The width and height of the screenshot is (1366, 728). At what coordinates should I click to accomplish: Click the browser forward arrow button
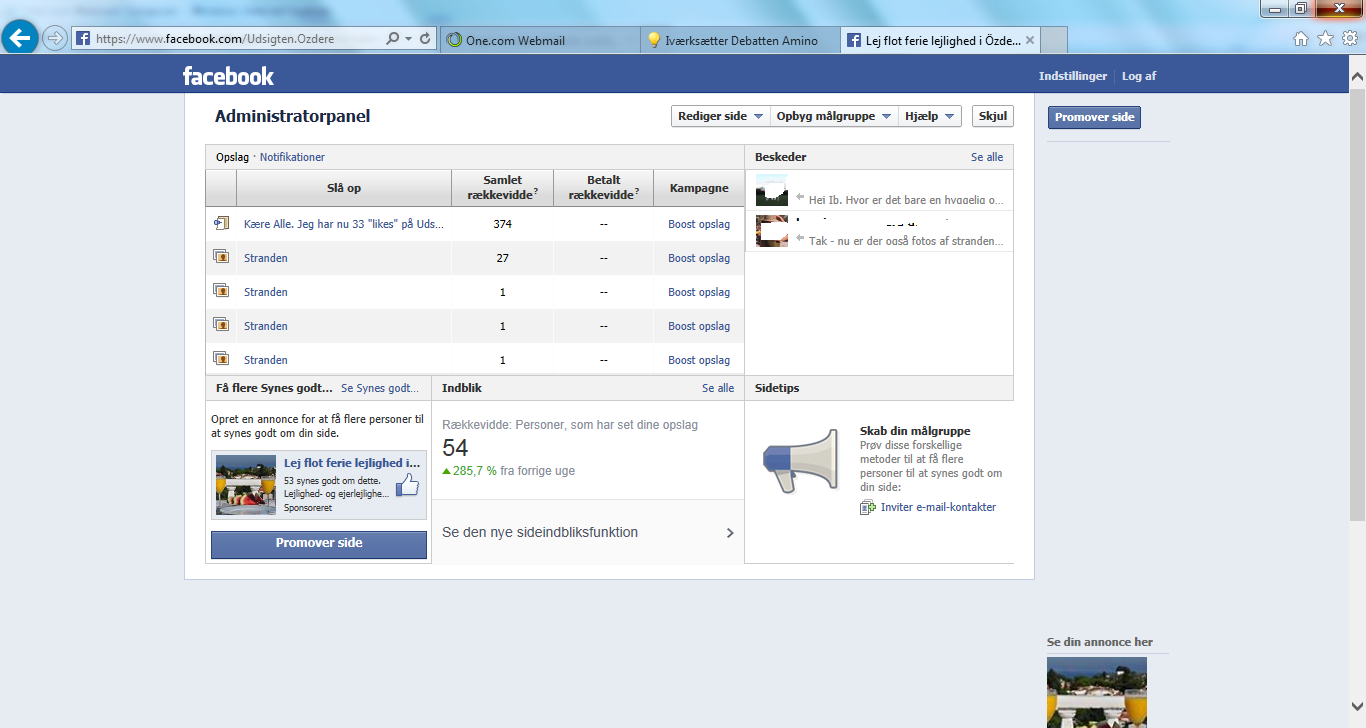pos(55,39)
